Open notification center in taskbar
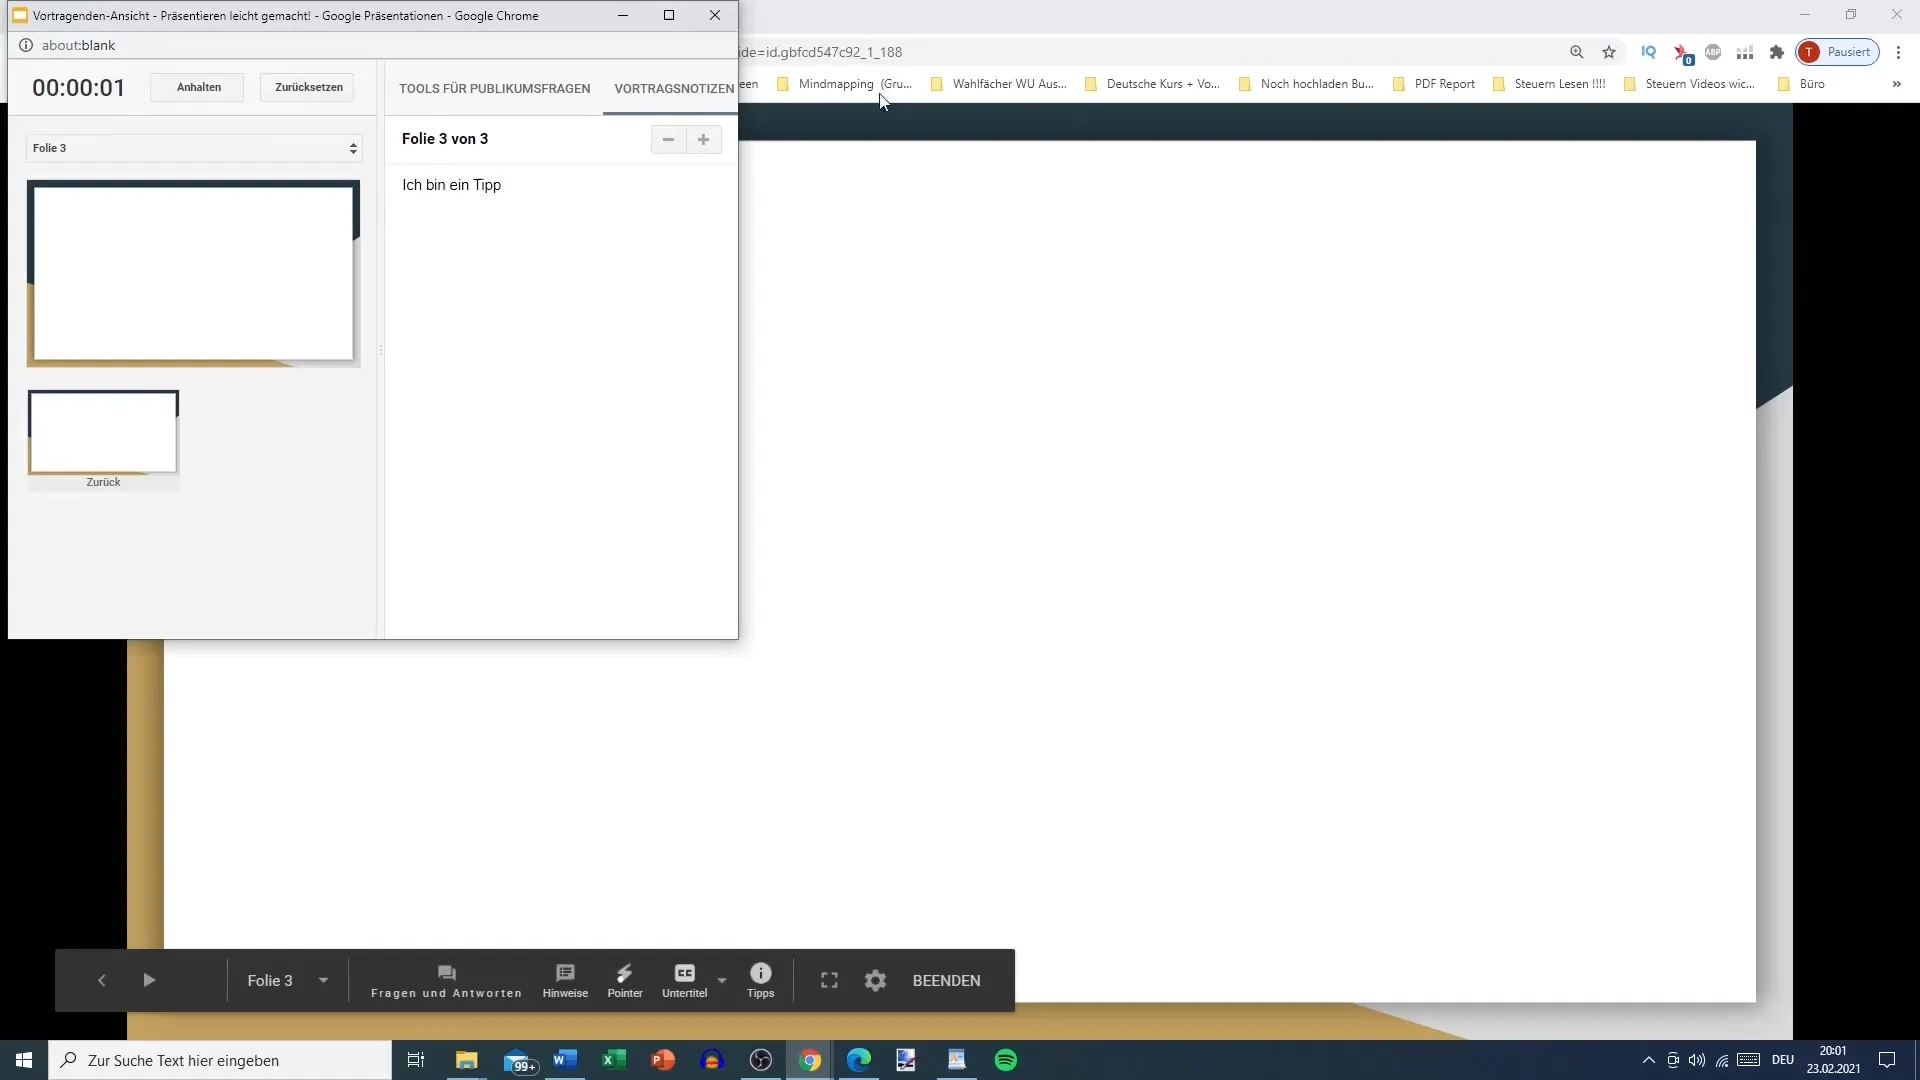Image resolution: width=1920 pixels, height=1080 pixels. pos(1887,1060)
